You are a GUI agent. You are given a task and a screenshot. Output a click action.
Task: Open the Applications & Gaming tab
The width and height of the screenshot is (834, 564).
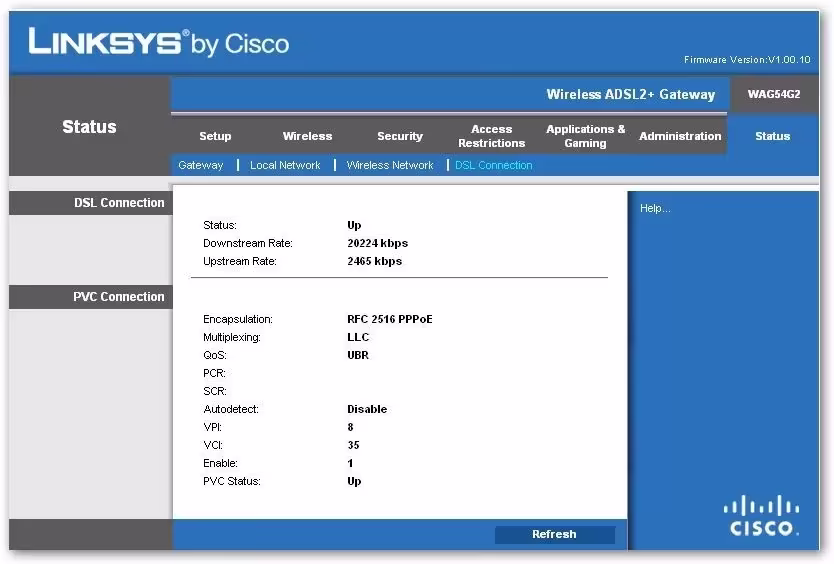point(586,136)
